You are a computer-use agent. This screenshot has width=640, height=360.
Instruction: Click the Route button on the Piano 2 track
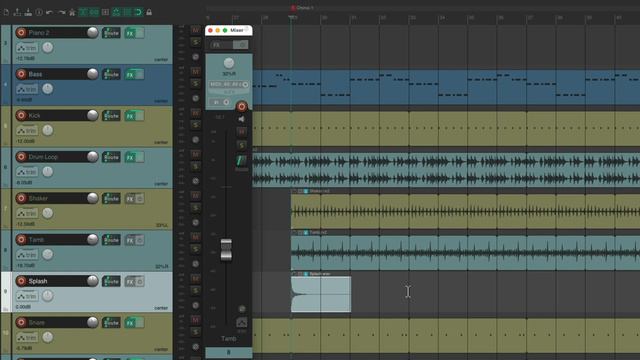111,33
